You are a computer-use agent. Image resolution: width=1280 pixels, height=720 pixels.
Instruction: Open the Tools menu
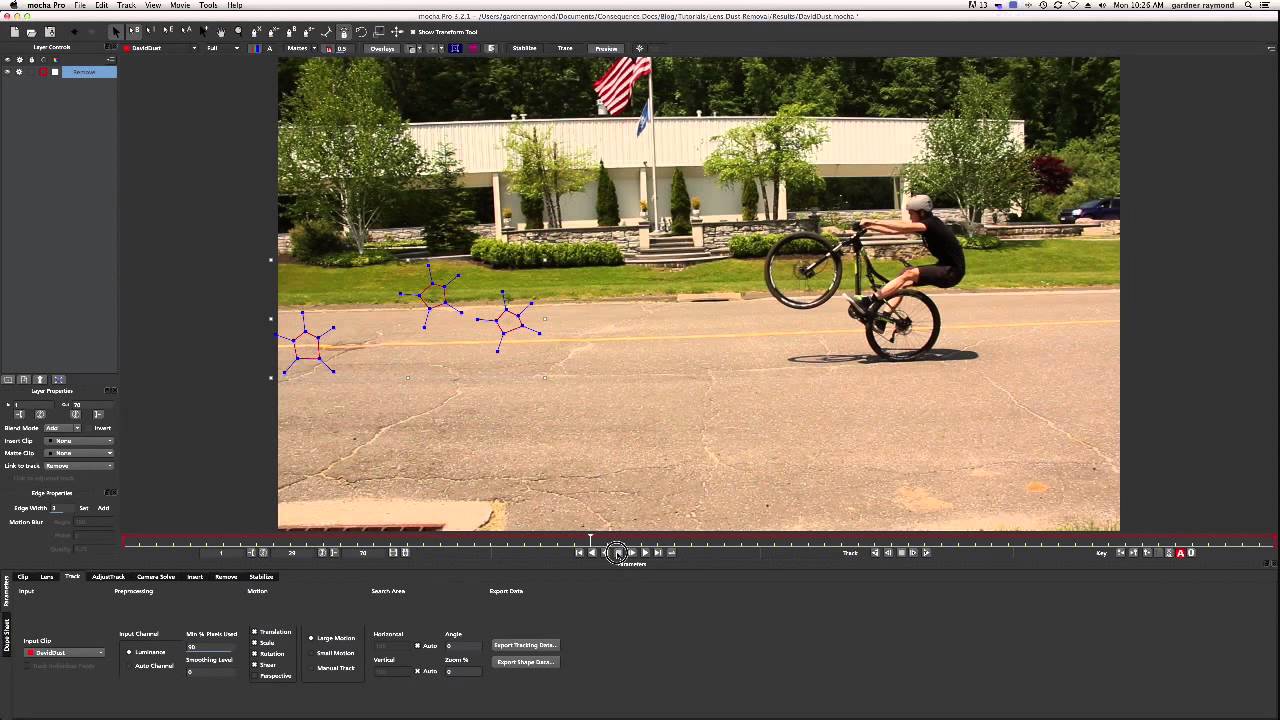point(208,5)
